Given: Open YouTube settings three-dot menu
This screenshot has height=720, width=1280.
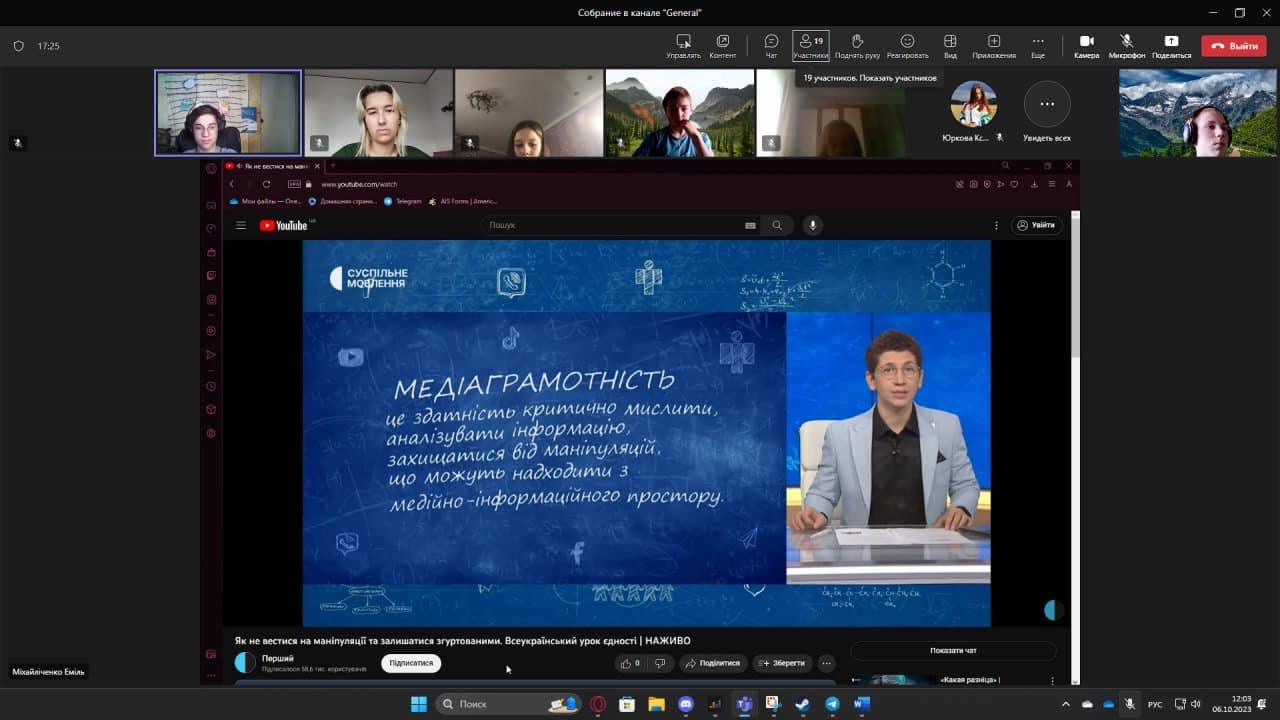Looking at the screenshot, I should click(x=996, y=225).
